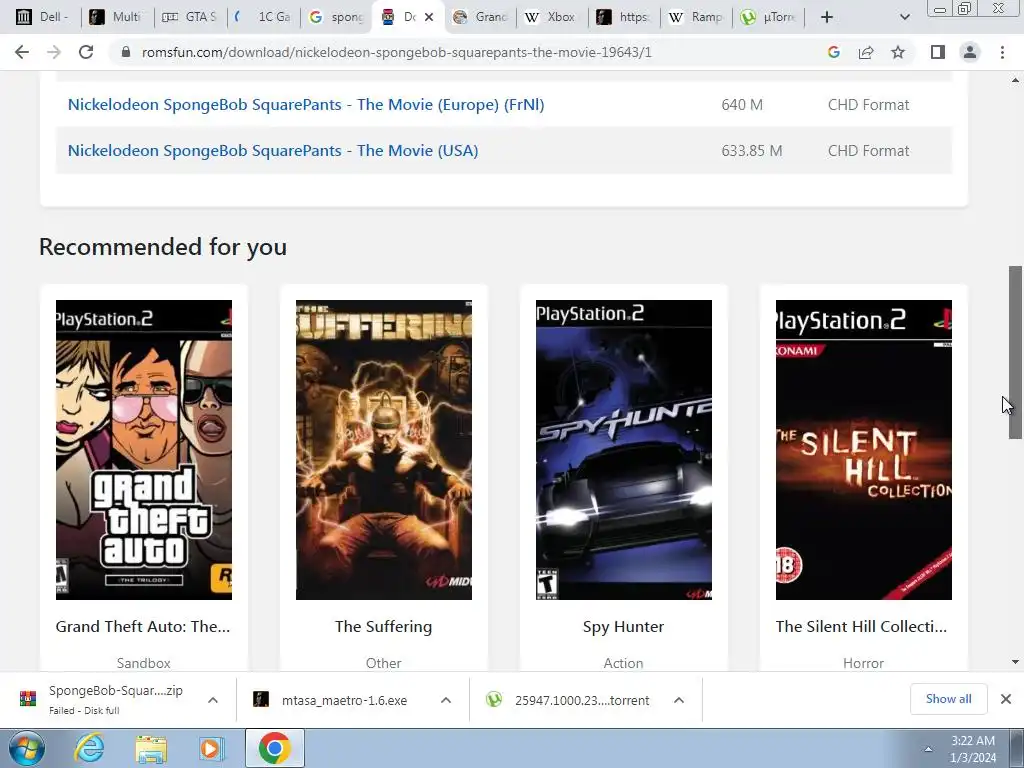Click the page vertical scrollbar thumb

(1015, 353)
